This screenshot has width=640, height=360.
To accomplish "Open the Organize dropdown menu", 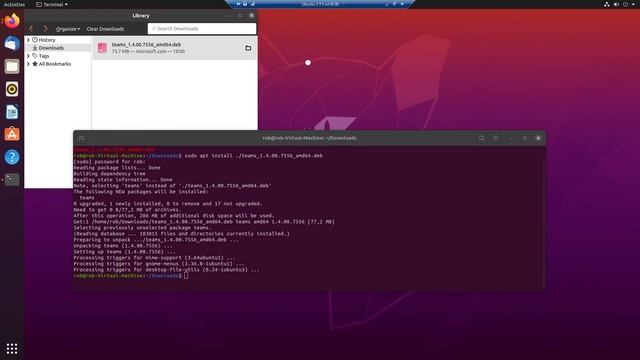I will [x=68, y=29].
